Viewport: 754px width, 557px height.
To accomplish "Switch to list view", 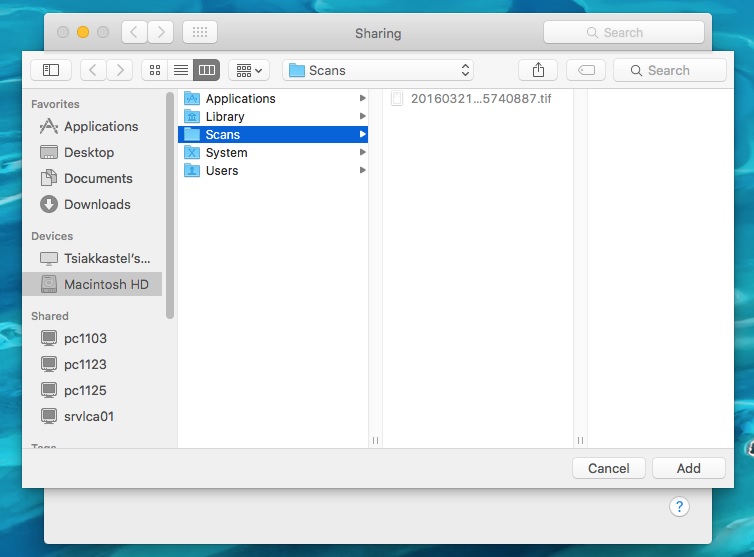I will [181, 70].
